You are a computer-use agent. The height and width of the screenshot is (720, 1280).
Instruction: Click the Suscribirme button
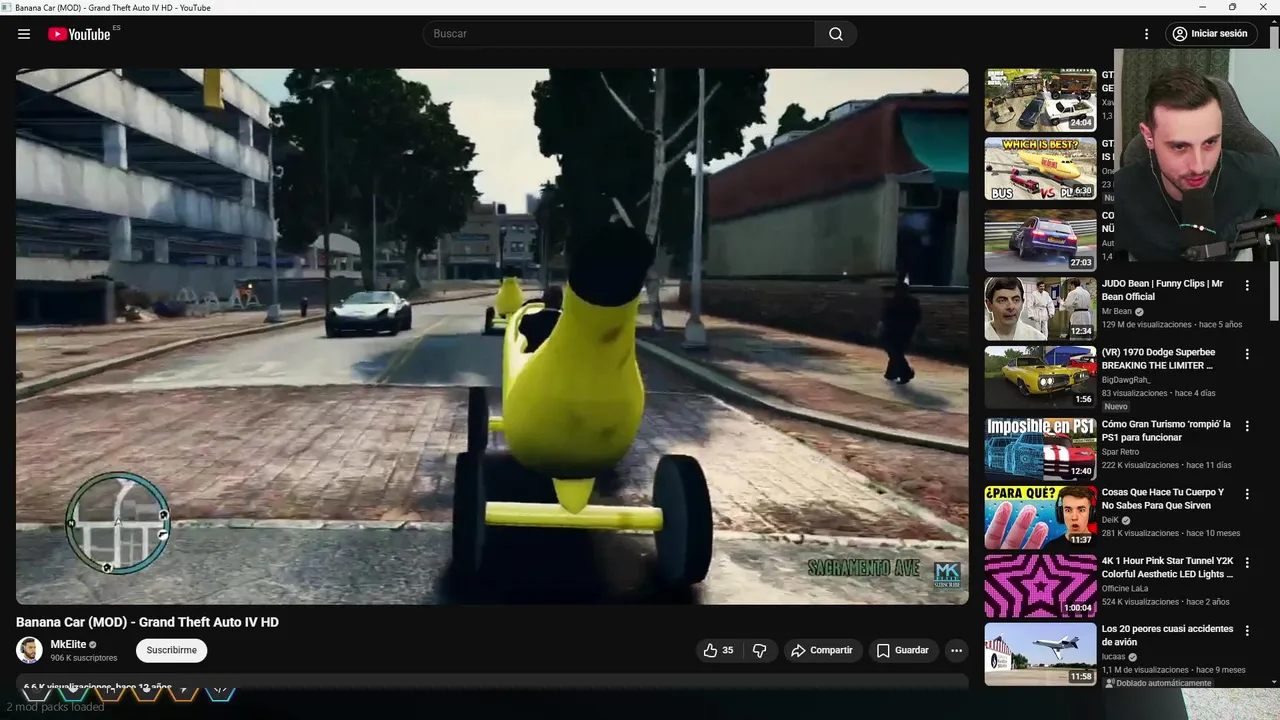point(172,650)
